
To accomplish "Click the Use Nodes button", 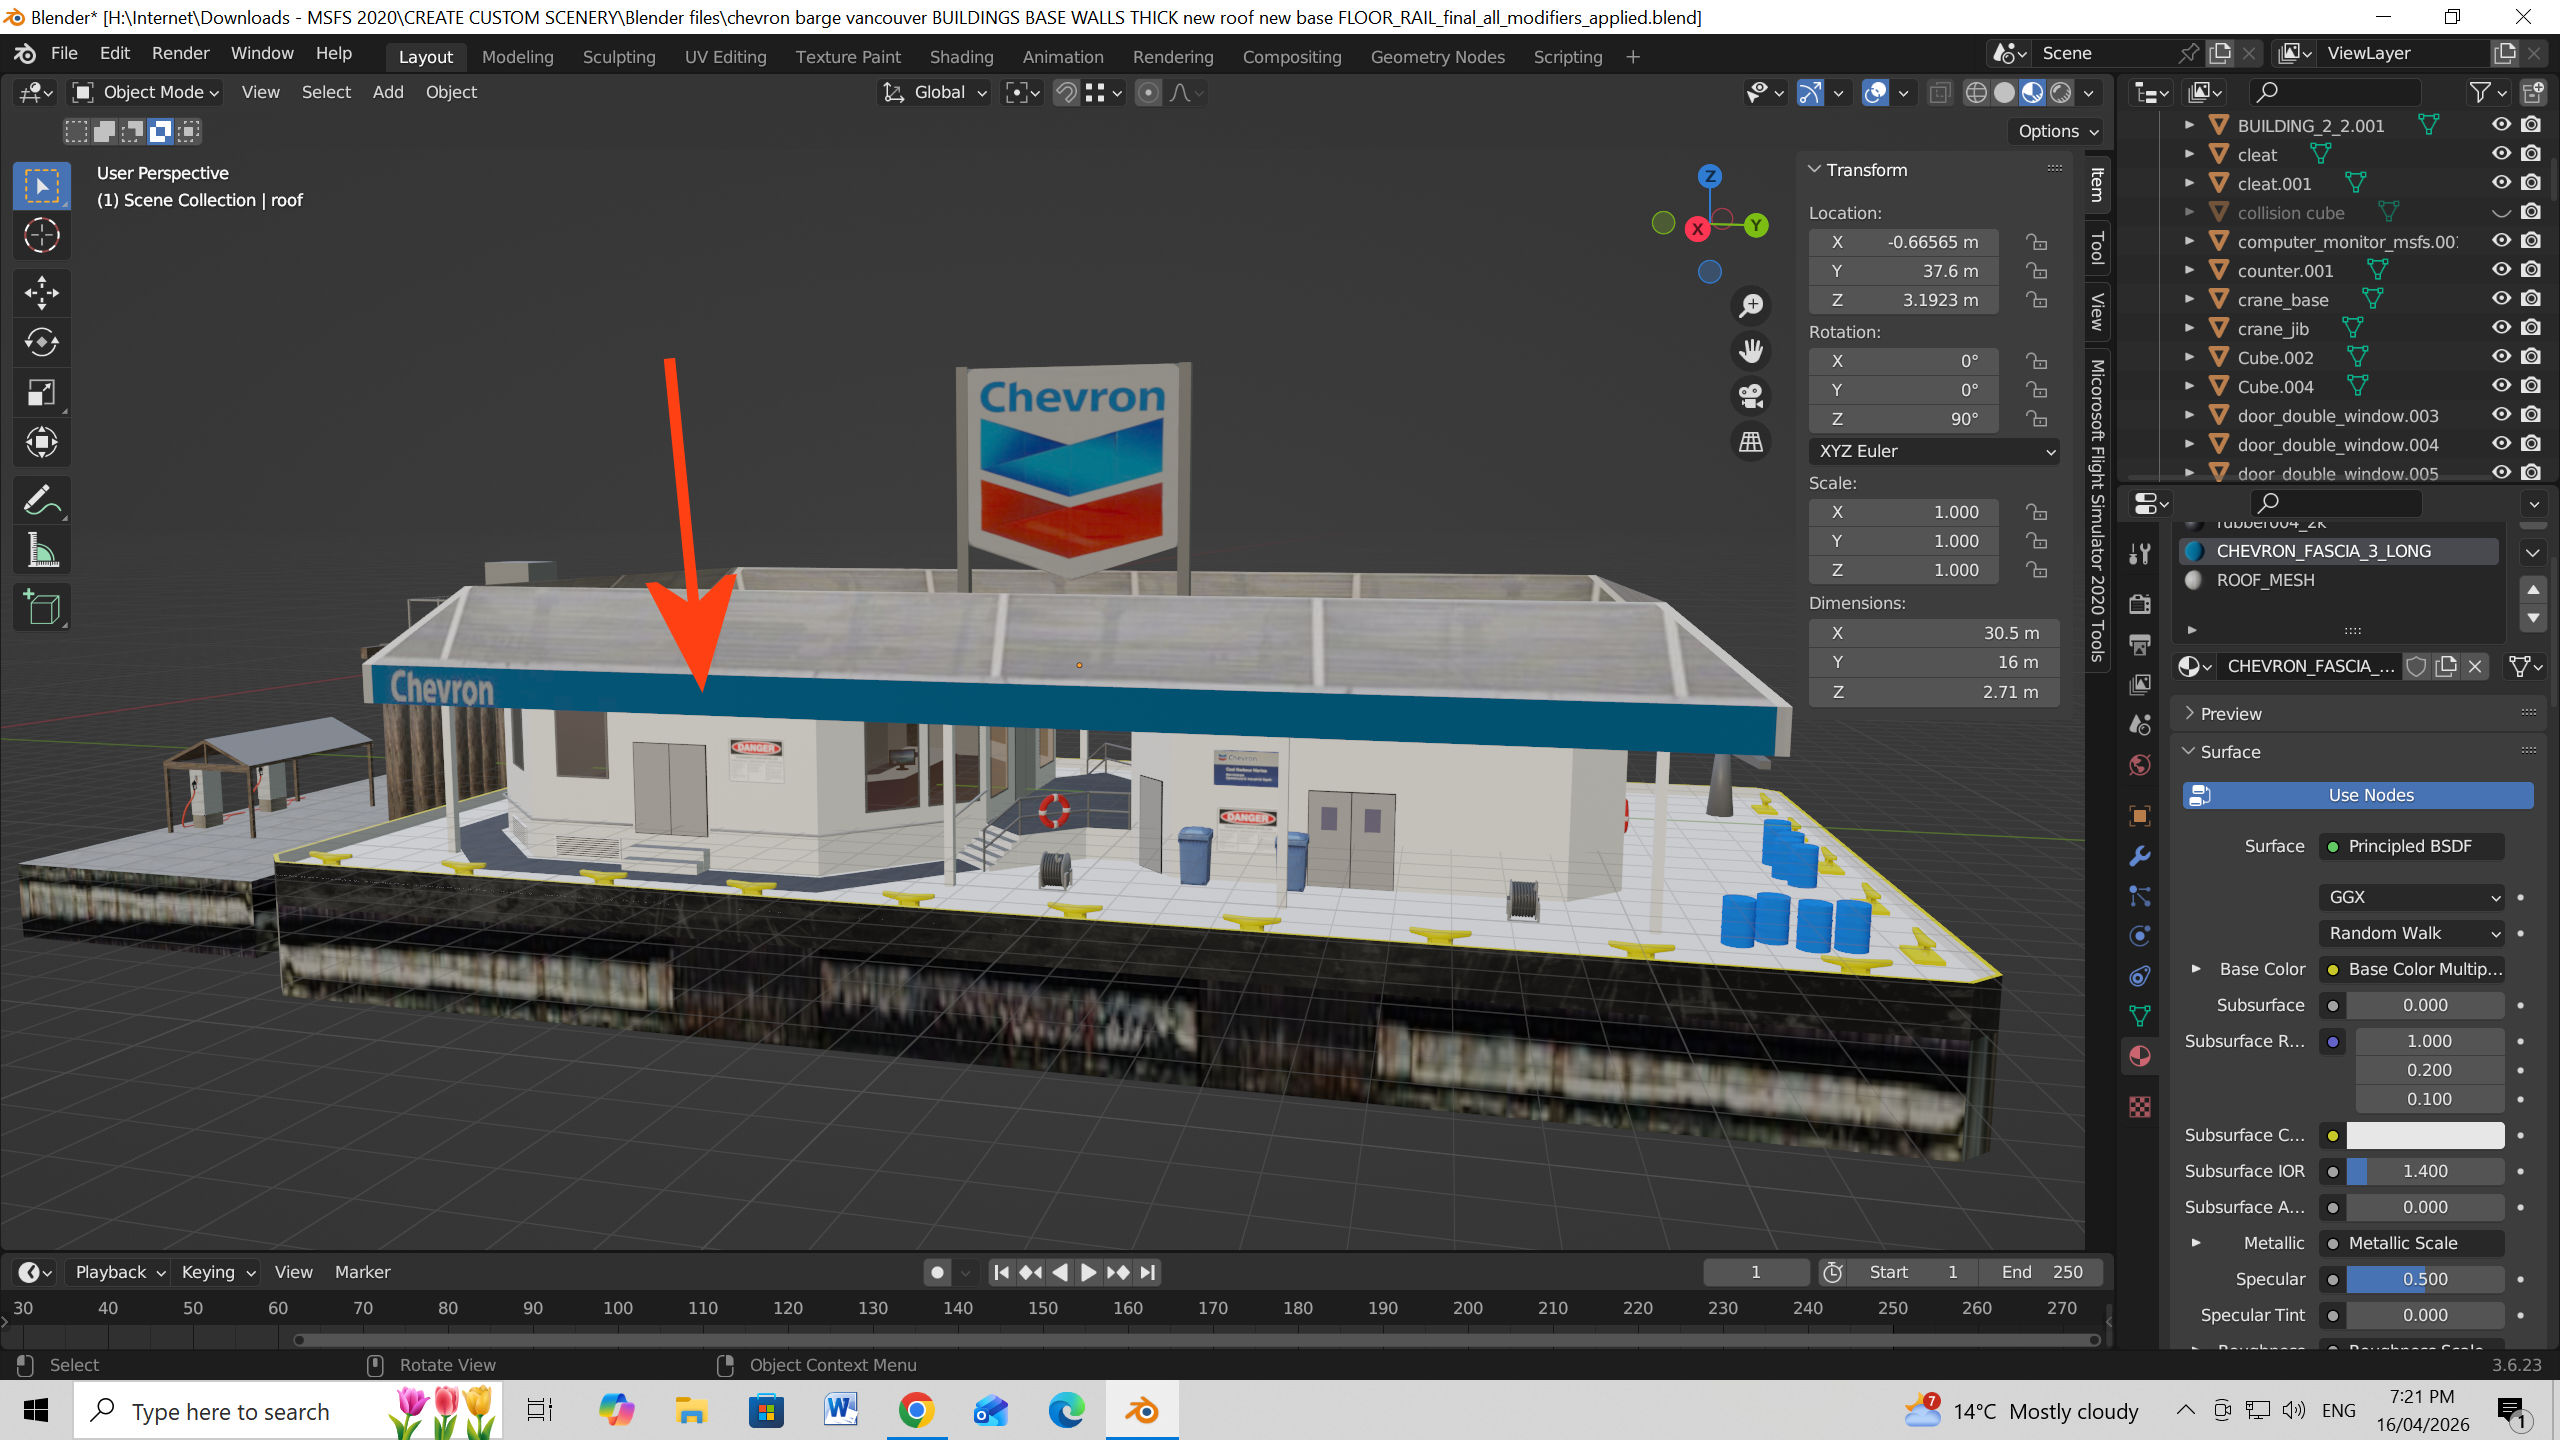I will (x=2358, y=795).
